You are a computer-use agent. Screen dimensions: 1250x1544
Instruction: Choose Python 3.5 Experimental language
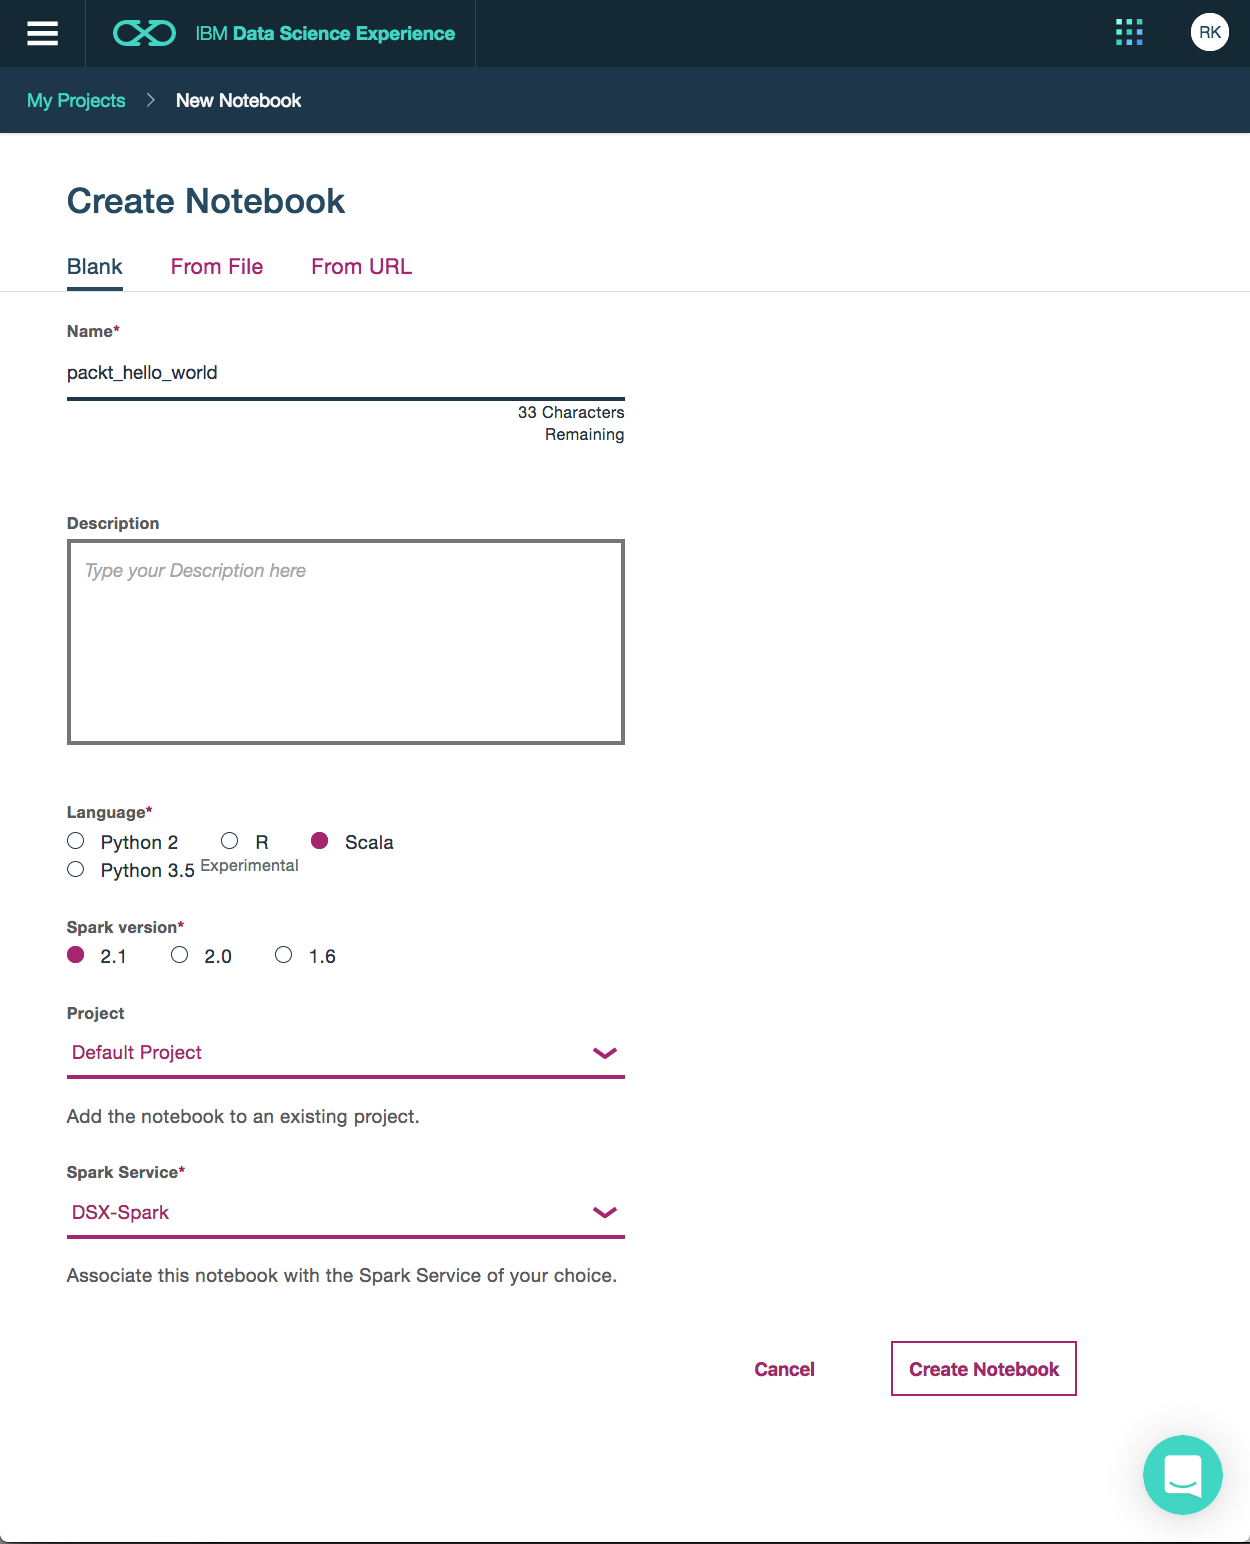pos(76,869)
